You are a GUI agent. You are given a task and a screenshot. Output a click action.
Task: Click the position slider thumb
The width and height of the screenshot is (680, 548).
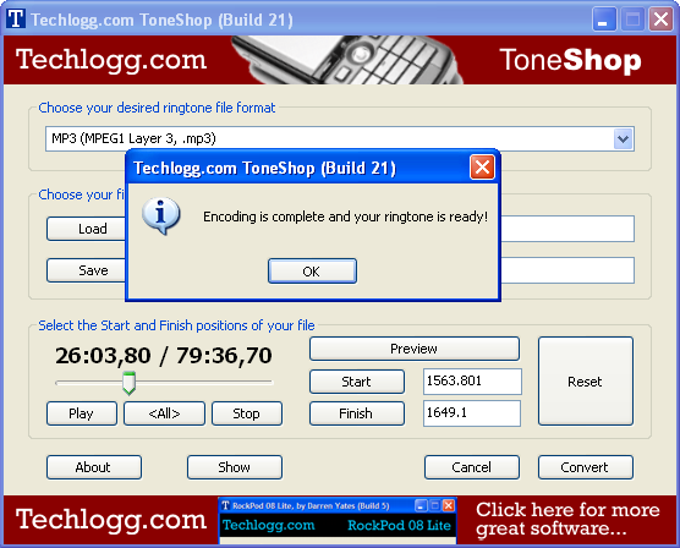click(129, 383)
